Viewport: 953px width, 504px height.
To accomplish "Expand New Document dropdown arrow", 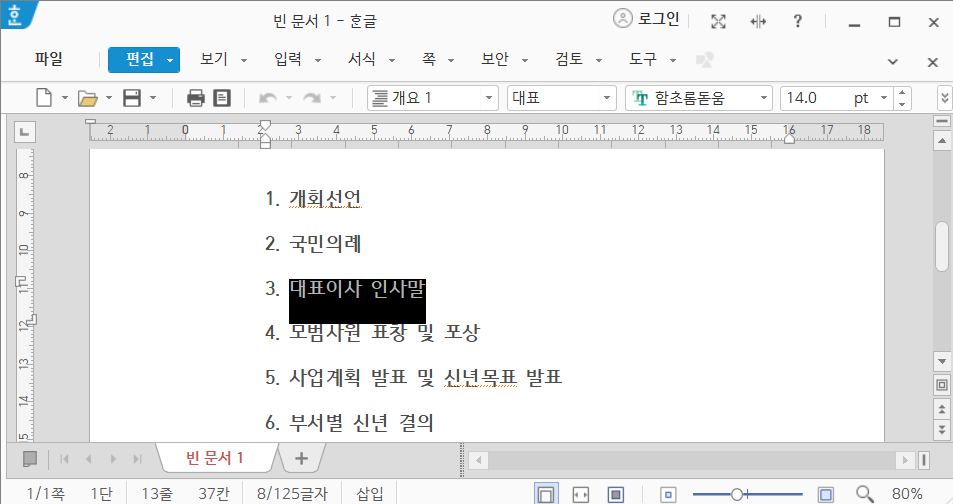I will pyautogui.click(x=64, y=98).
